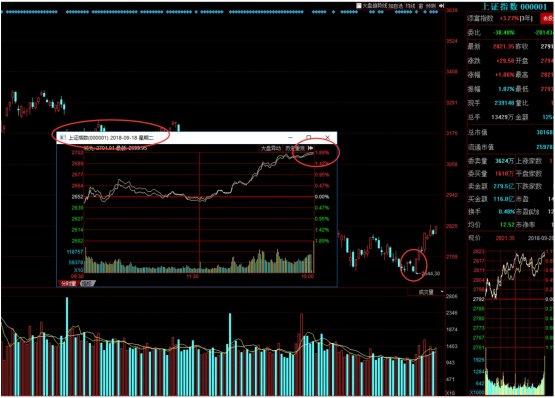Click the 加自选 button in the top toolbar

pyautogui.click(x=395, y=6)
